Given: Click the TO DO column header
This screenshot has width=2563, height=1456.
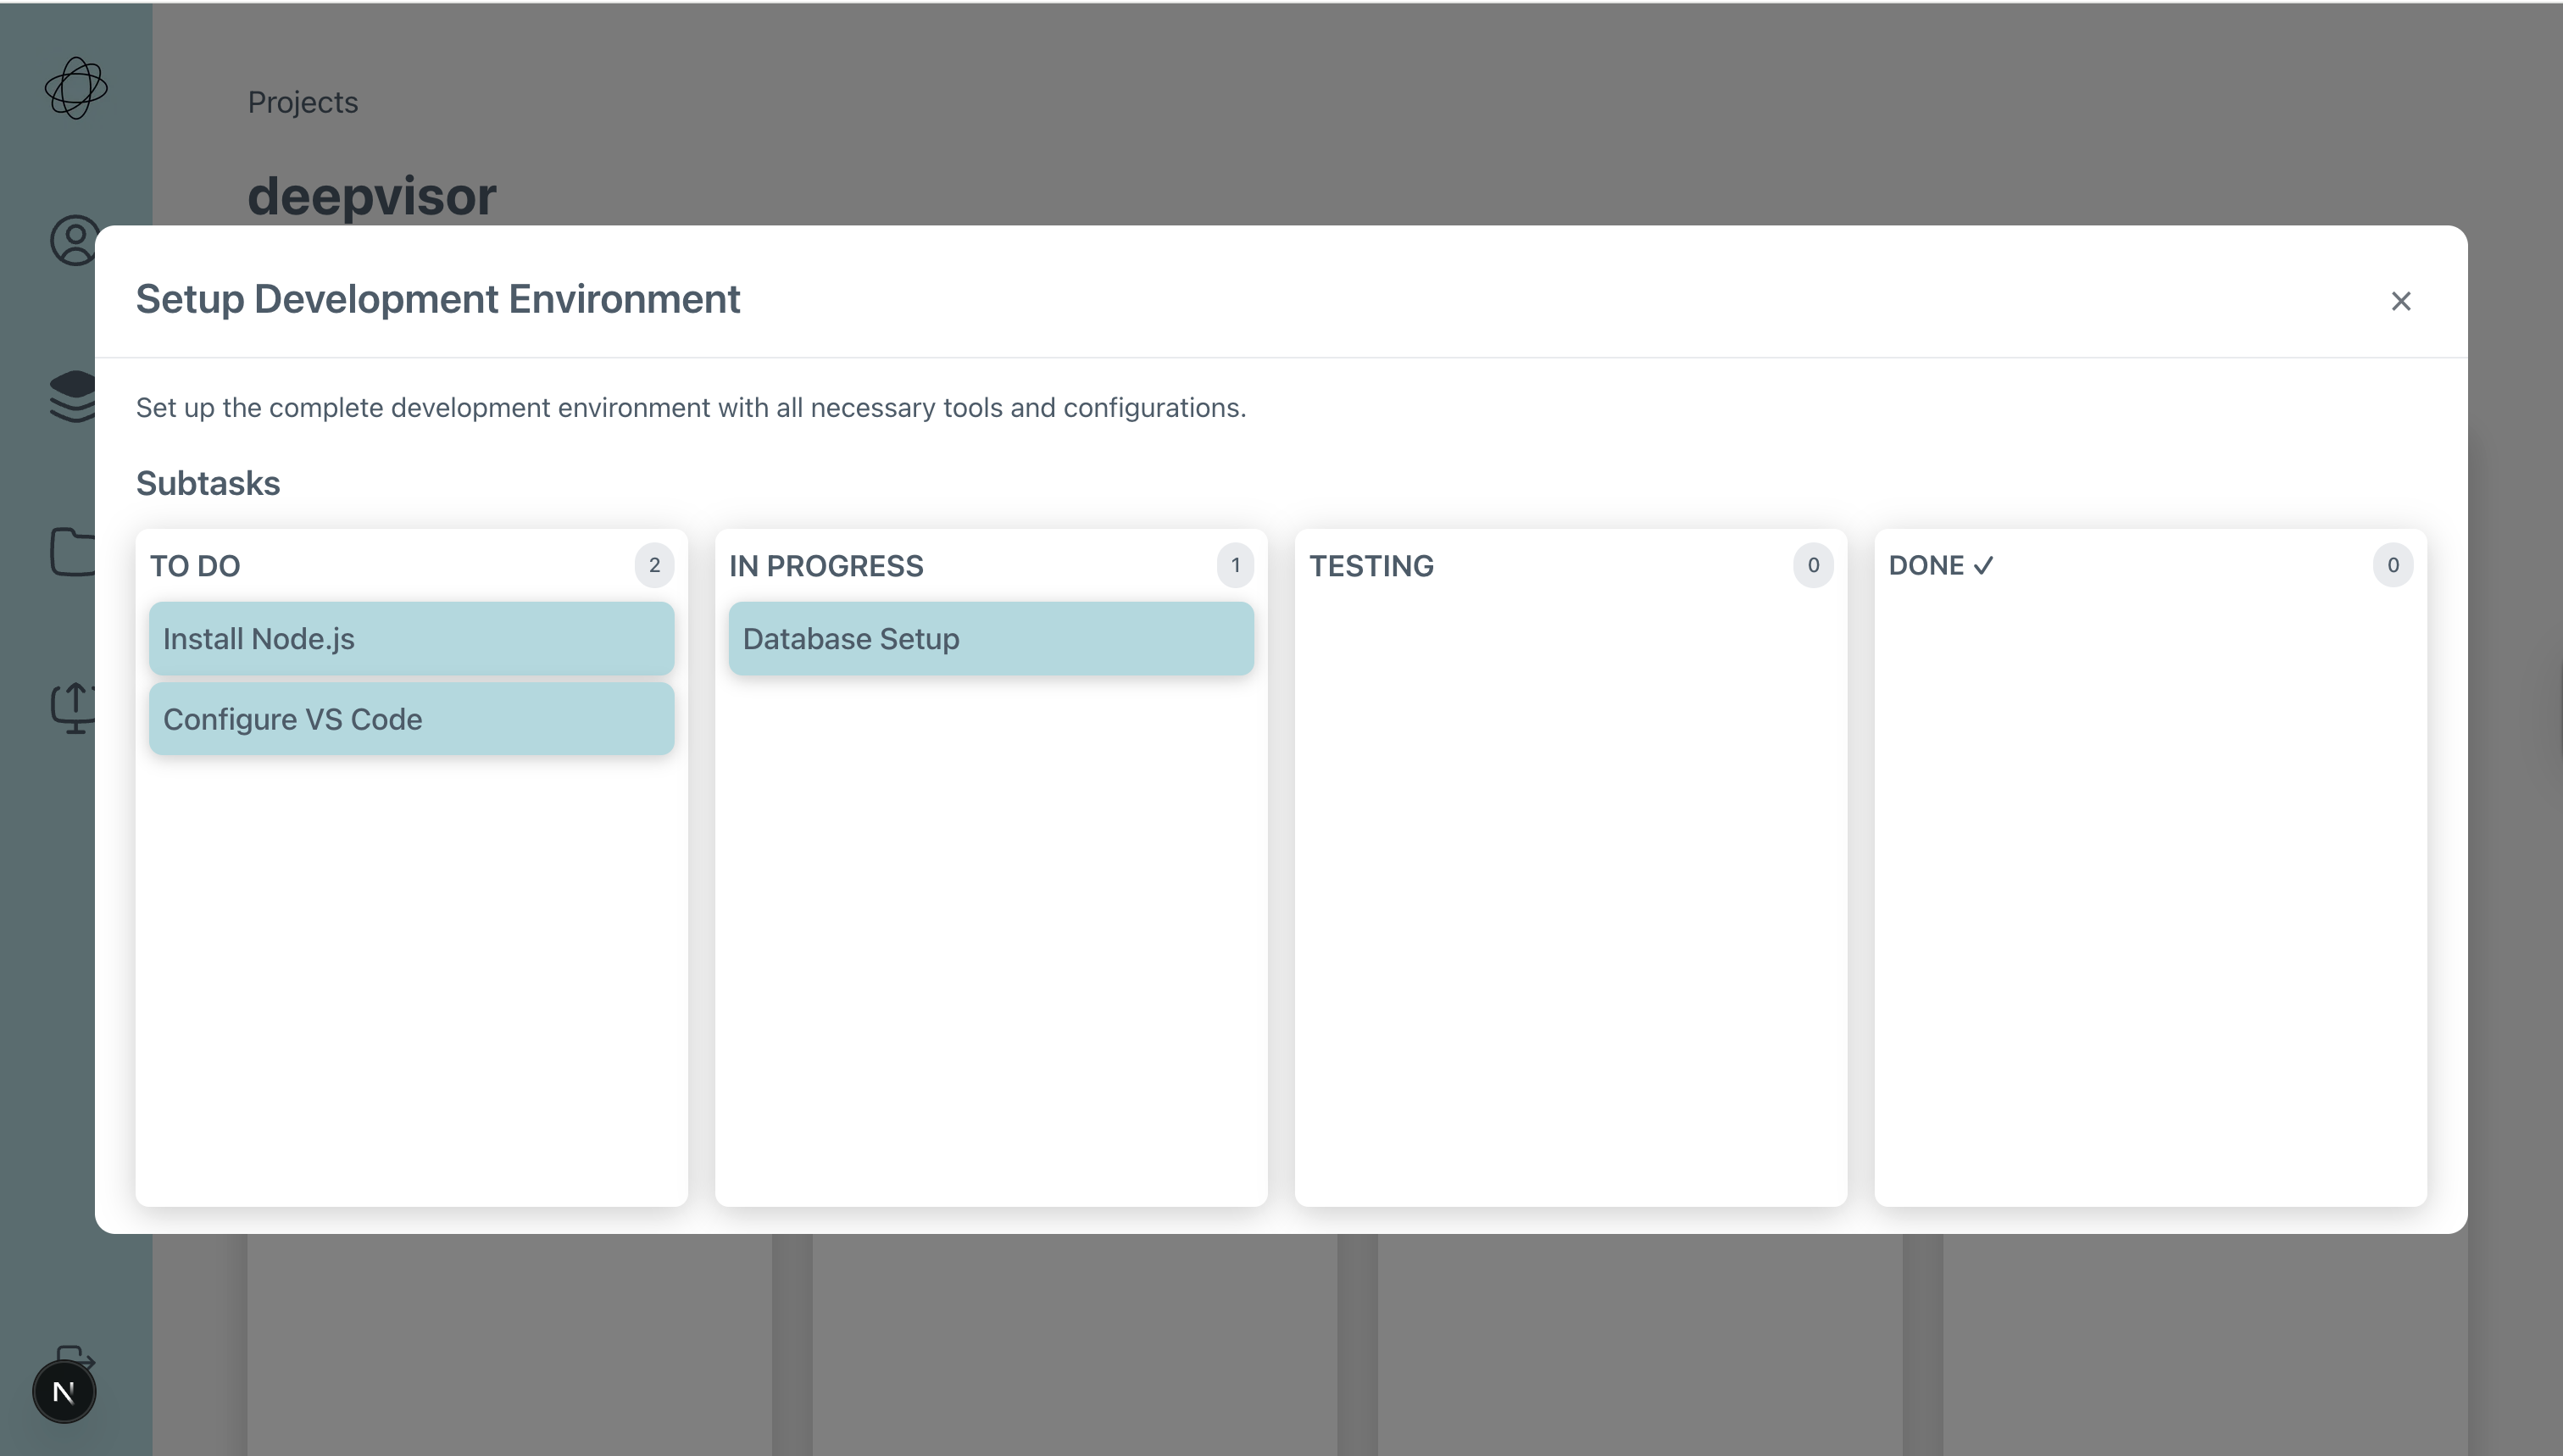Looking at the screenshot, I should [x=195, y=566].
